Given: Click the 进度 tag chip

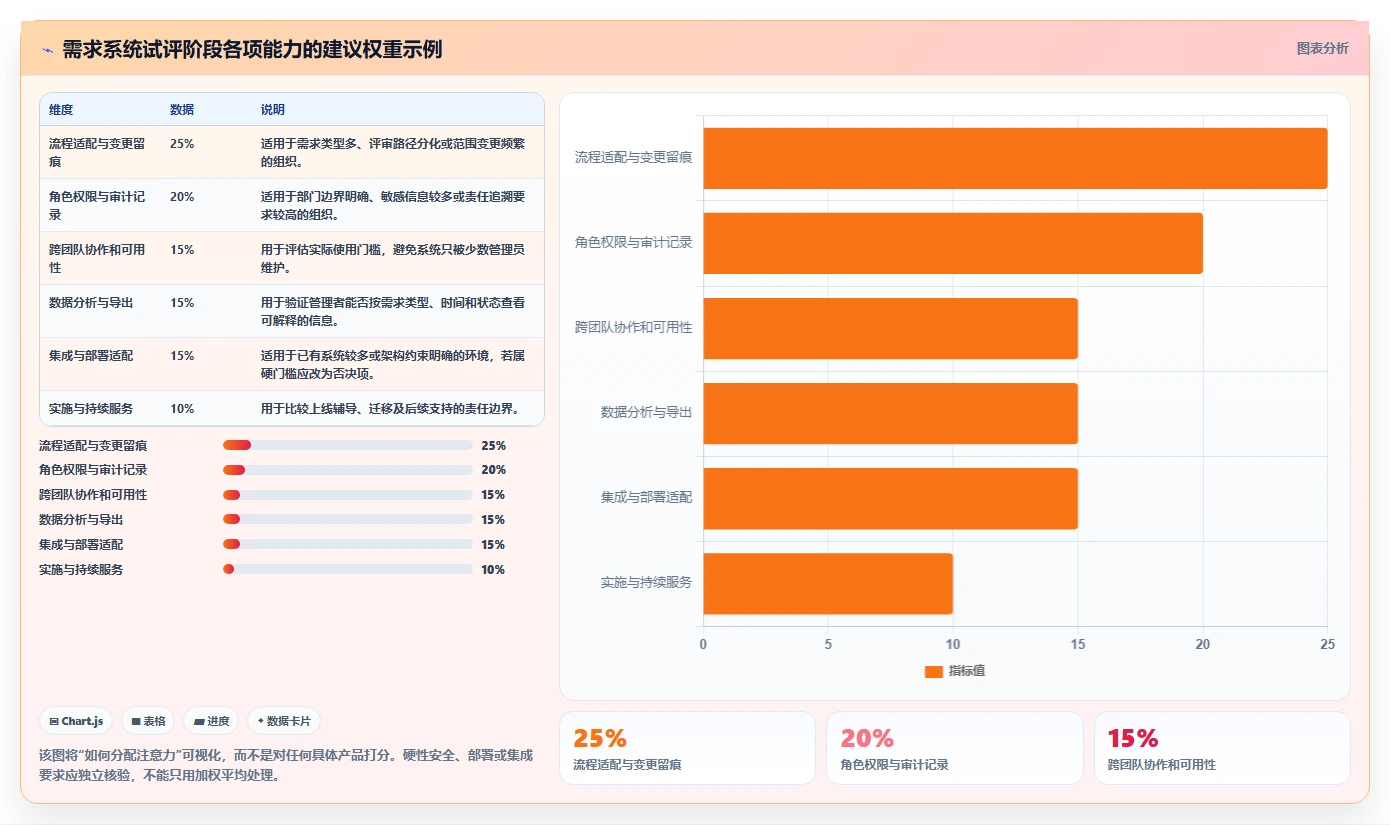Looking at the screenshot, I should [211, 721].
